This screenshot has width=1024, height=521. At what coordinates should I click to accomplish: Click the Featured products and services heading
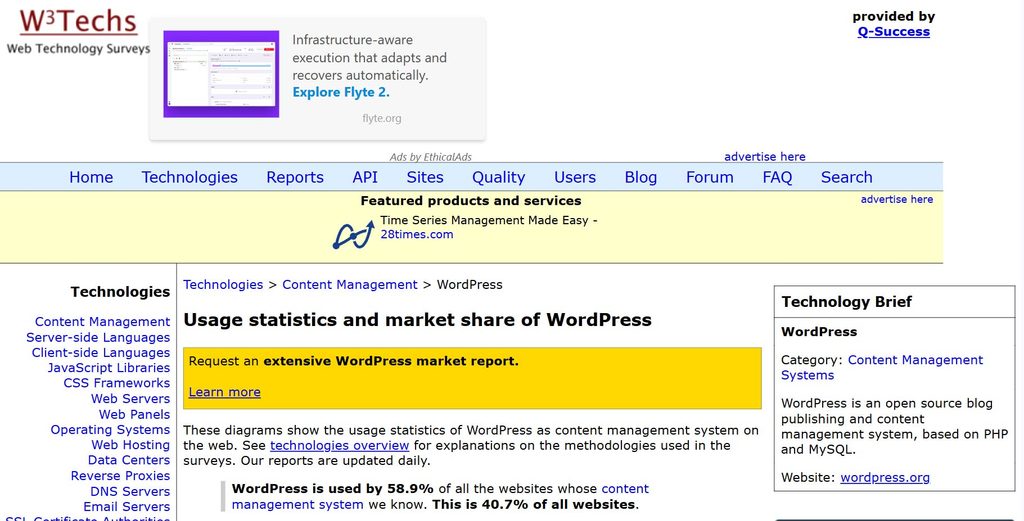(471, 201)
